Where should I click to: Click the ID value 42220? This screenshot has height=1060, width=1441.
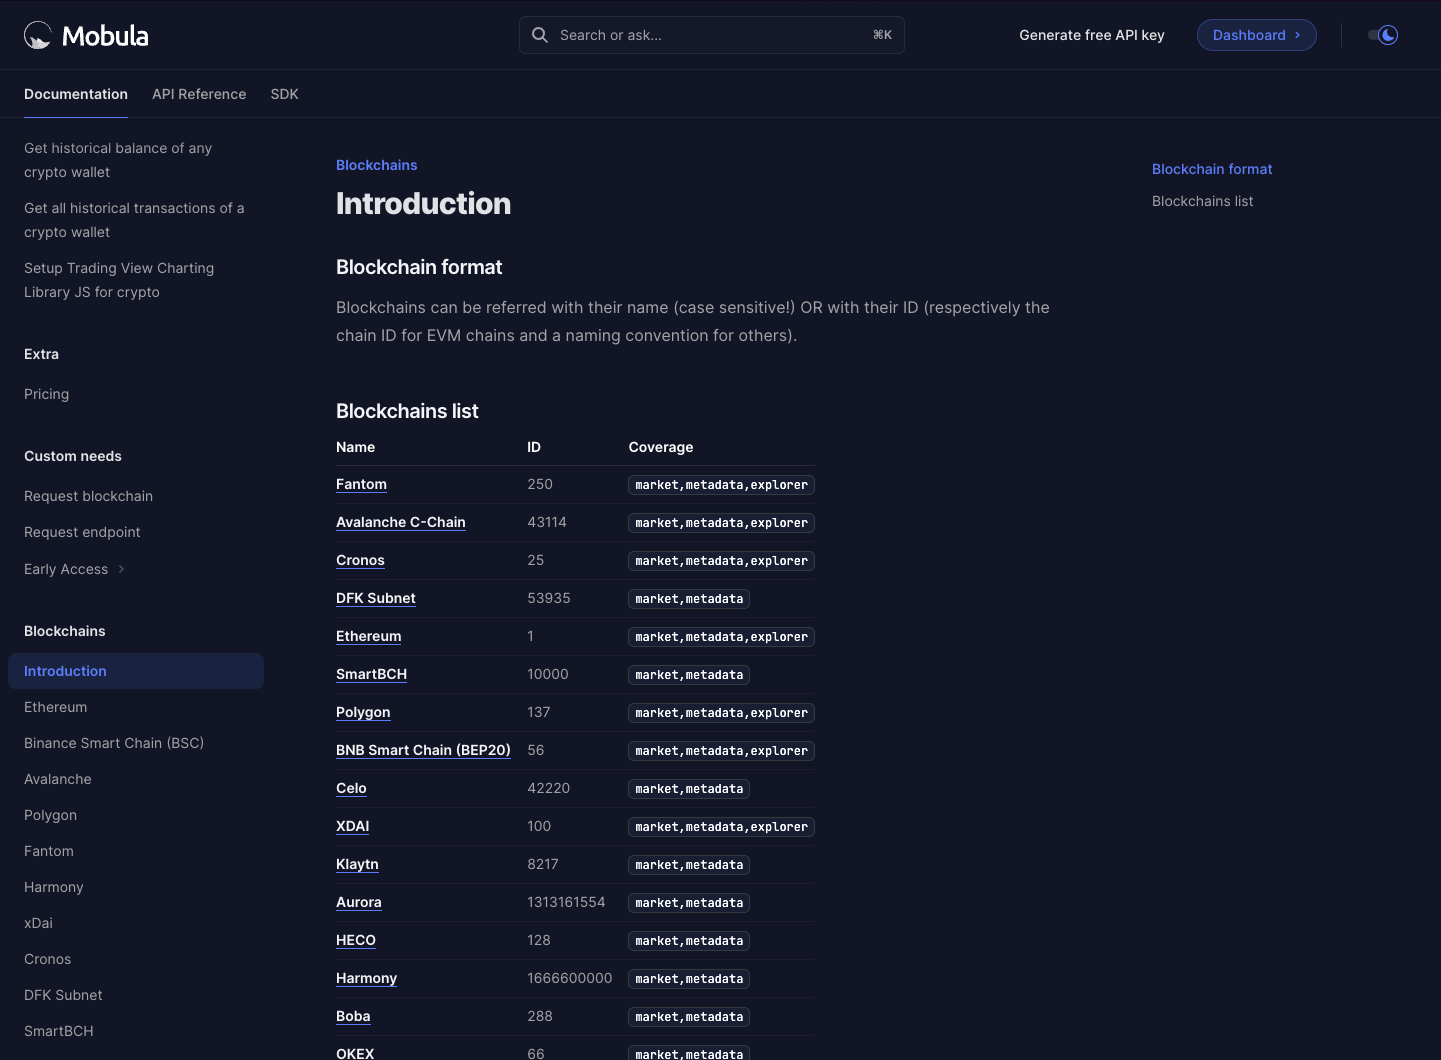(x=549, y=788)
